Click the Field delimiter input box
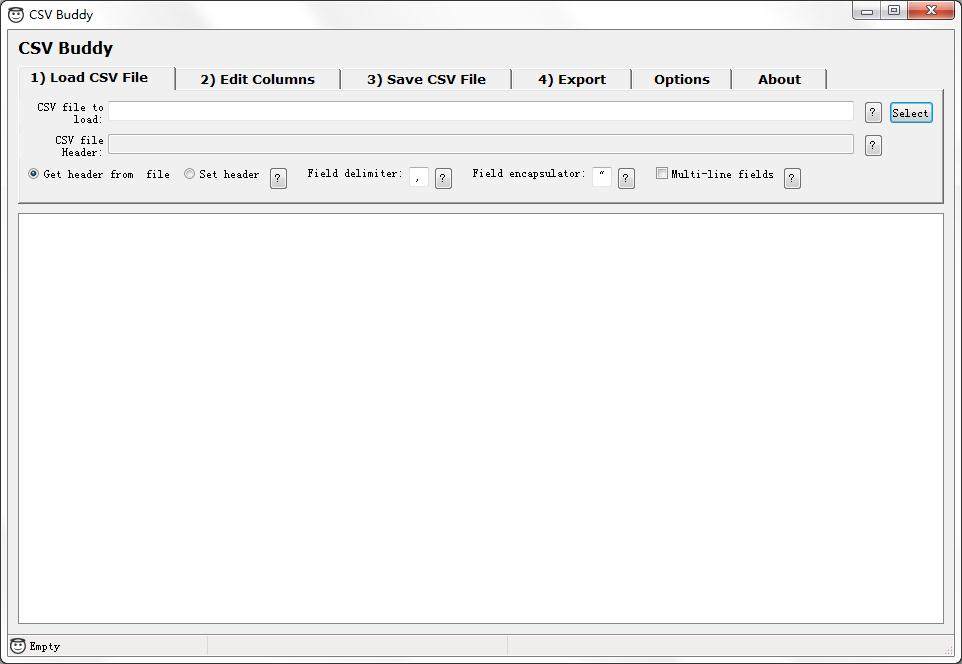This screenshot has width=962, height=664. click(x=418, y=177)
